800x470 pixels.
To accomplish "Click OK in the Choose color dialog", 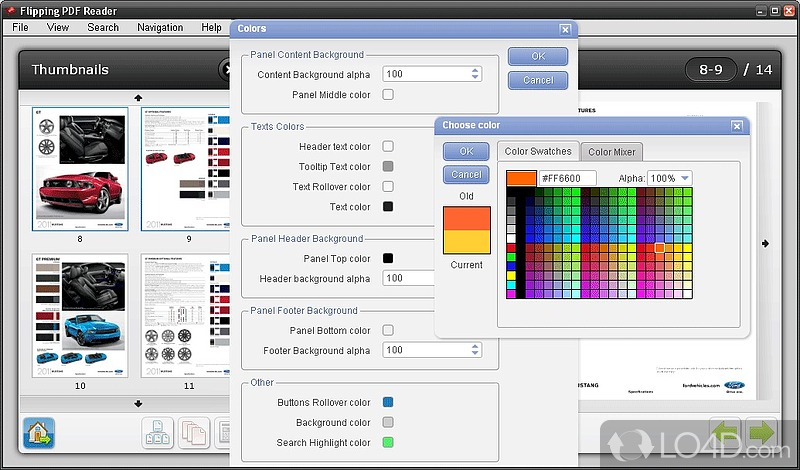I will pos(466,151).
